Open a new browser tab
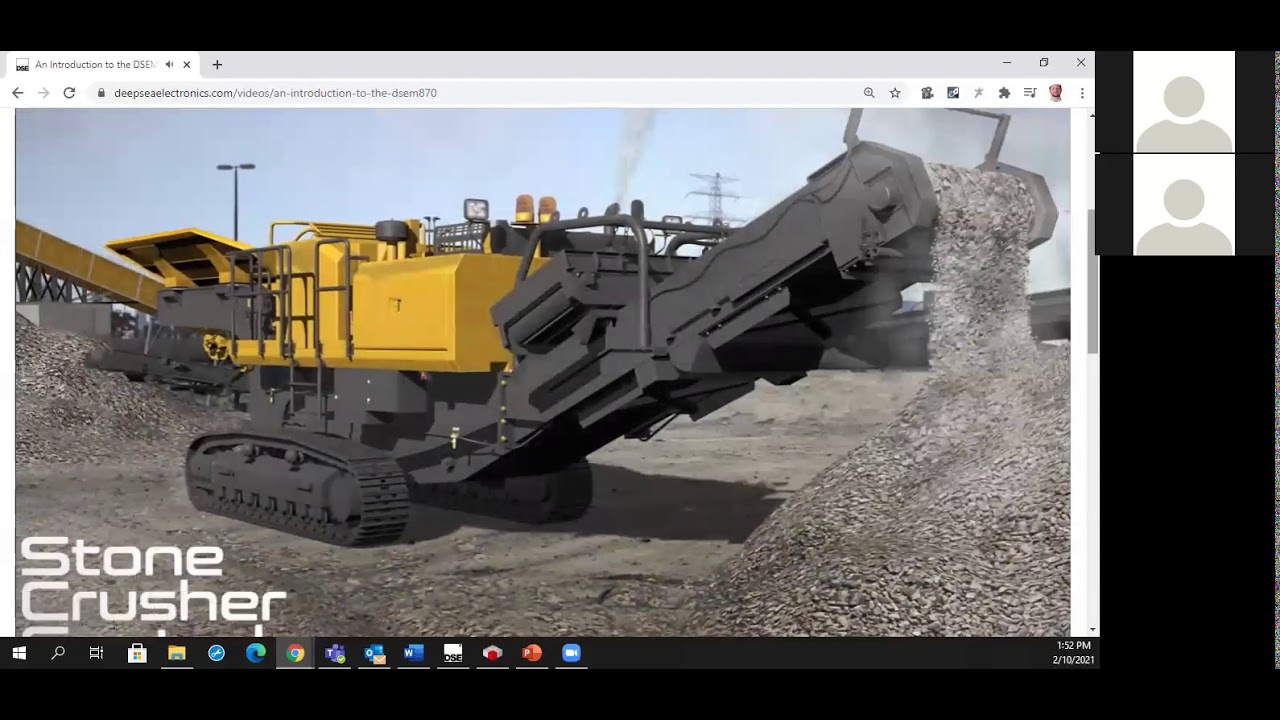 tap(217, 65)
